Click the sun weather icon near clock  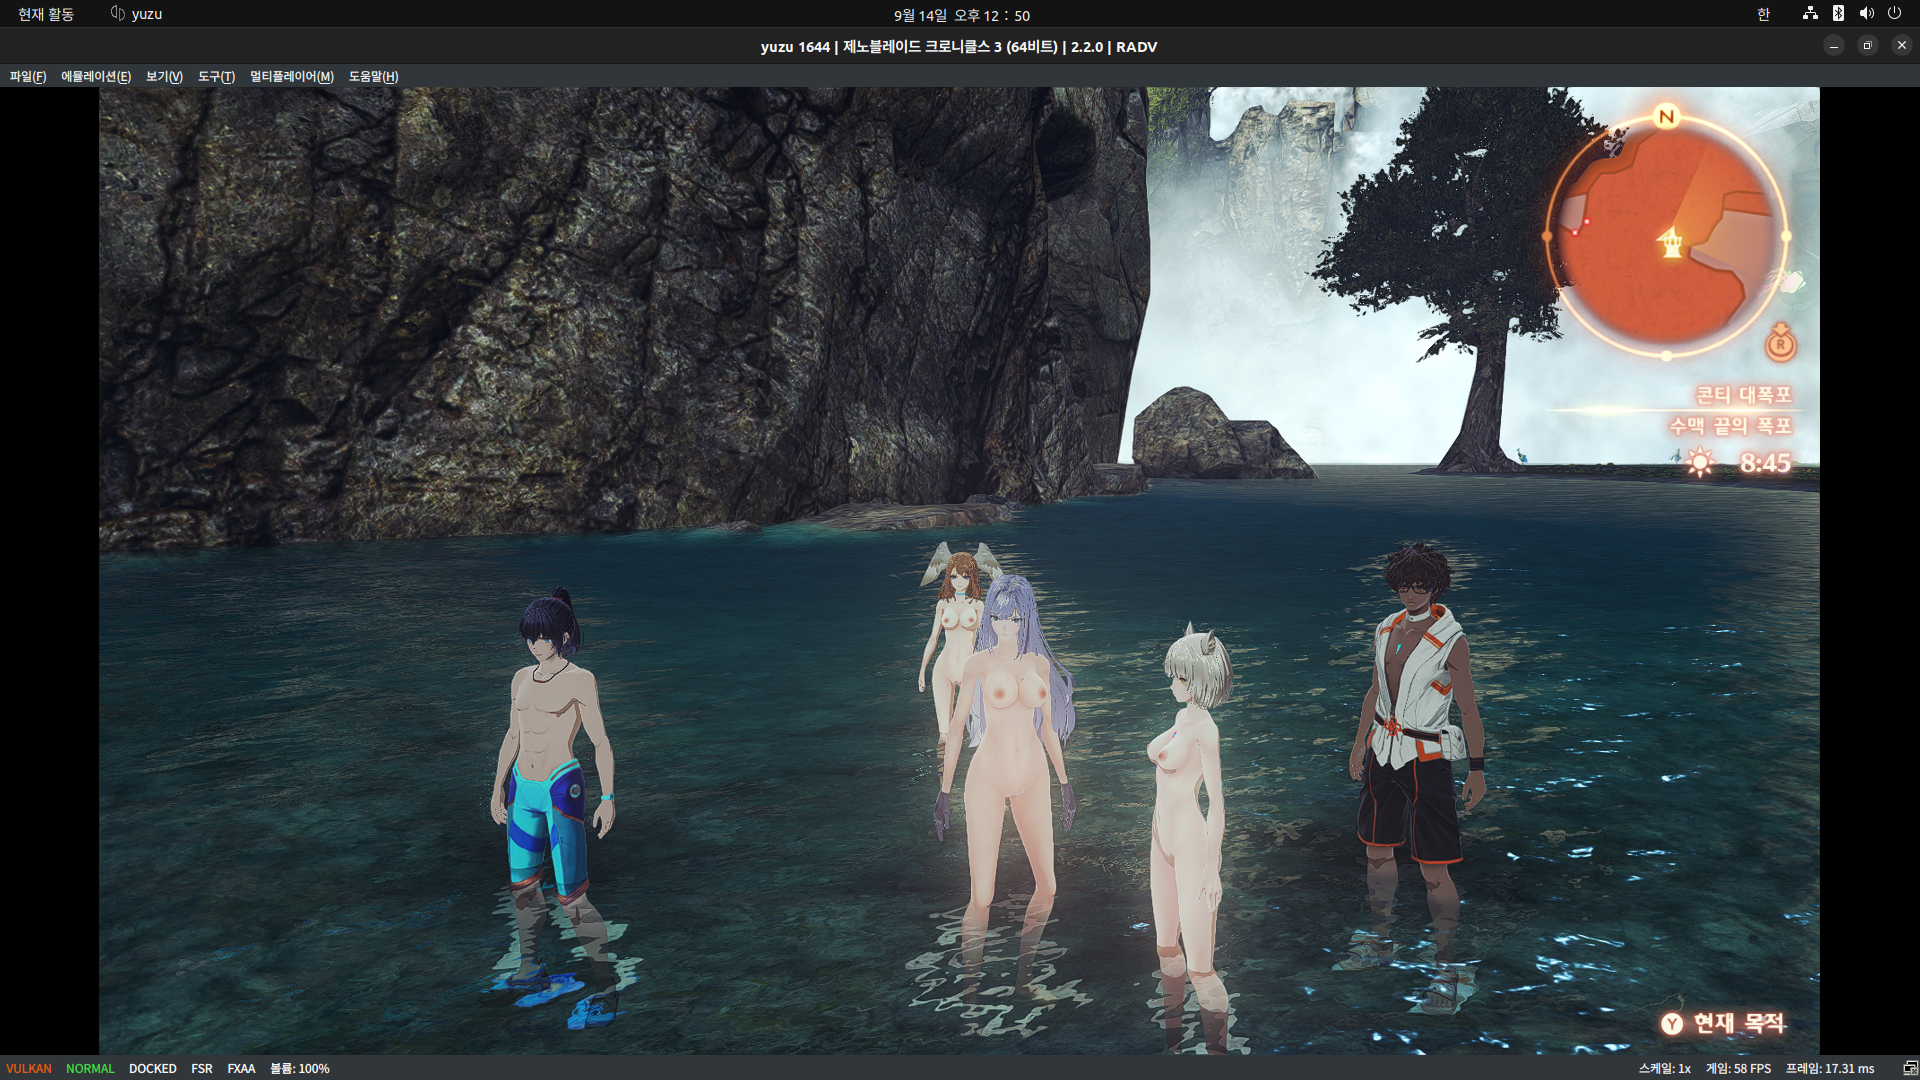1700,462
